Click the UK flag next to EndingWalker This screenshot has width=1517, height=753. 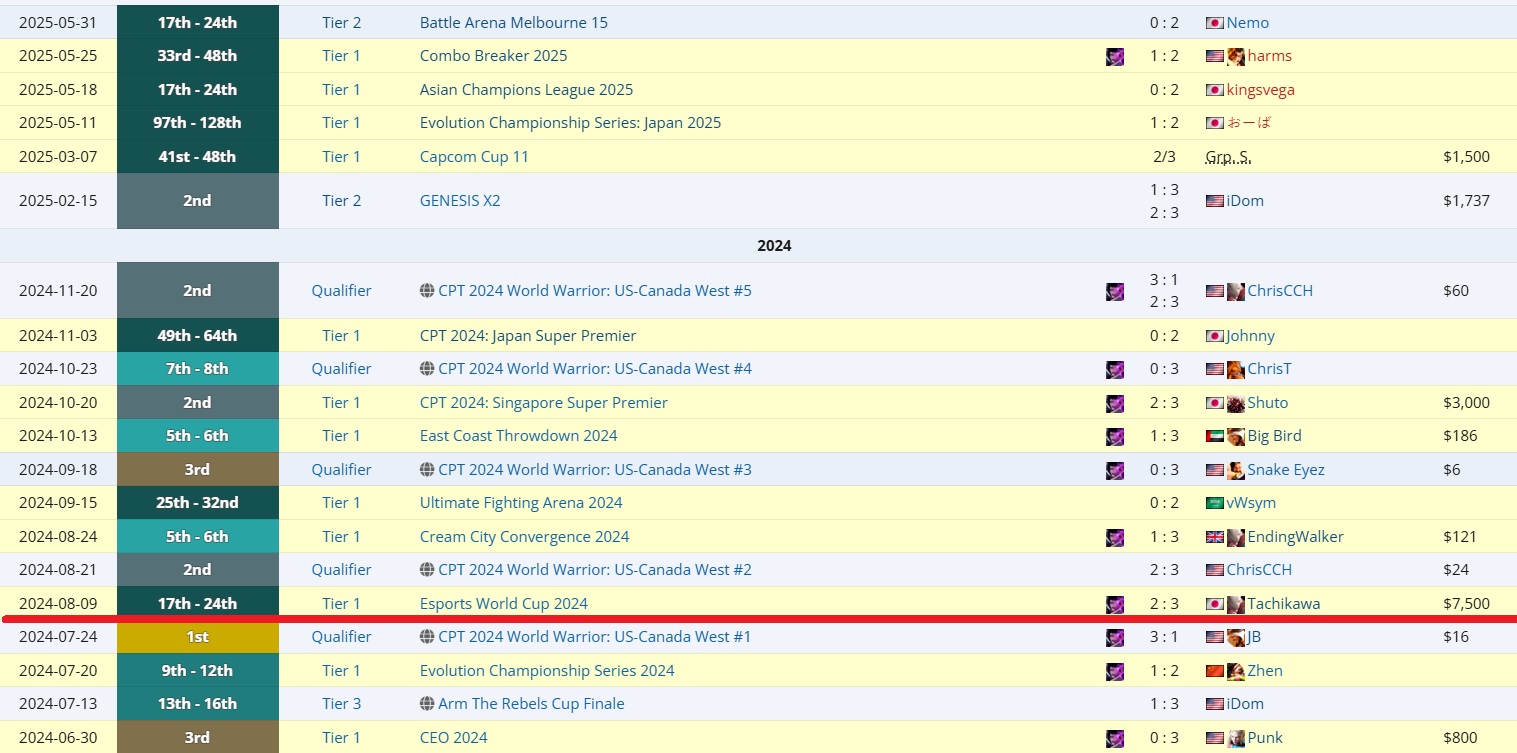pyautogui.click(x=1215, y=538)
